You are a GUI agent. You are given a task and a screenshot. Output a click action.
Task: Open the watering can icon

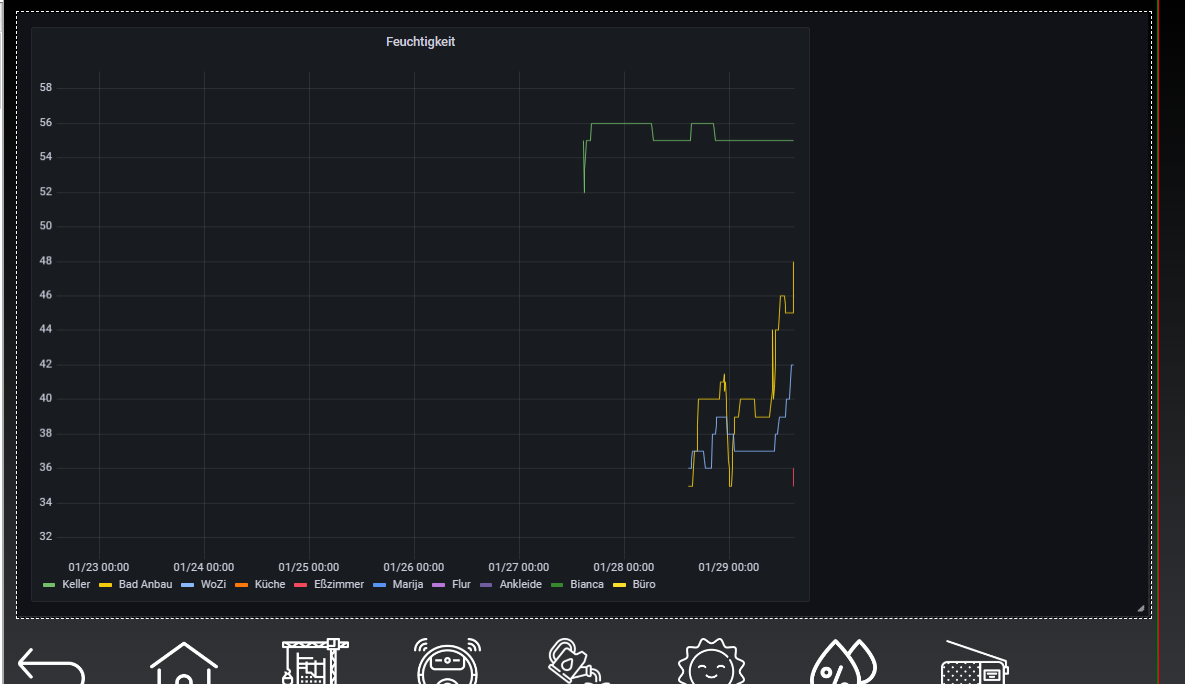[579, 661]
